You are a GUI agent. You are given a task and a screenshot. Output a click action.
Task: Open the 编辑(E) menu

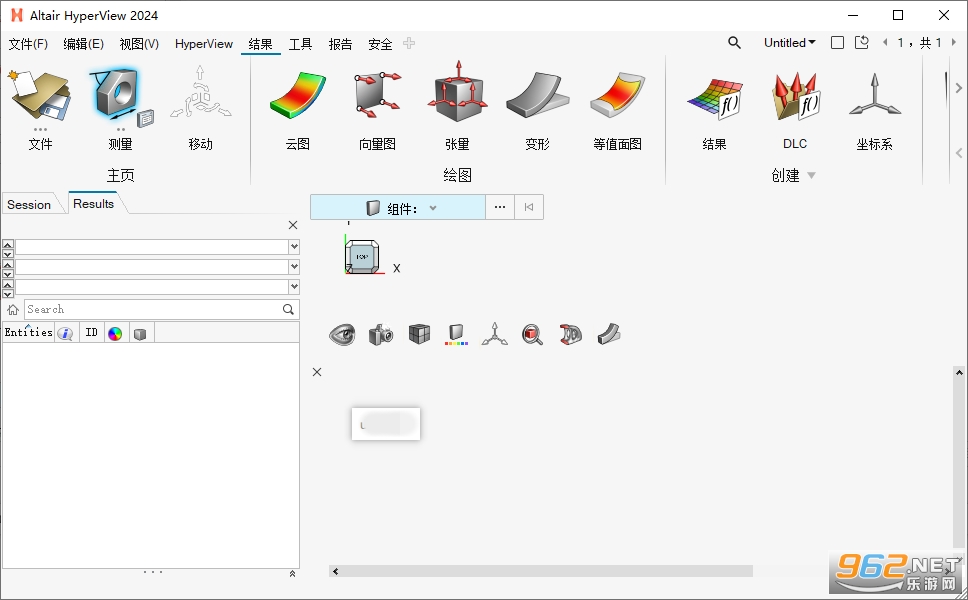83,44
